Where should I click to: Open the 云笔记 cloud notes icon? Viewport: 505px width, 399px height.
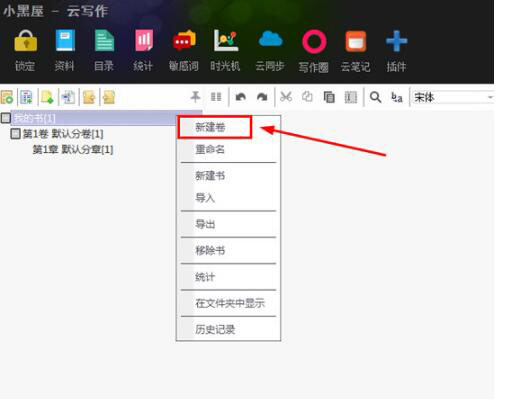coord(356,42)
